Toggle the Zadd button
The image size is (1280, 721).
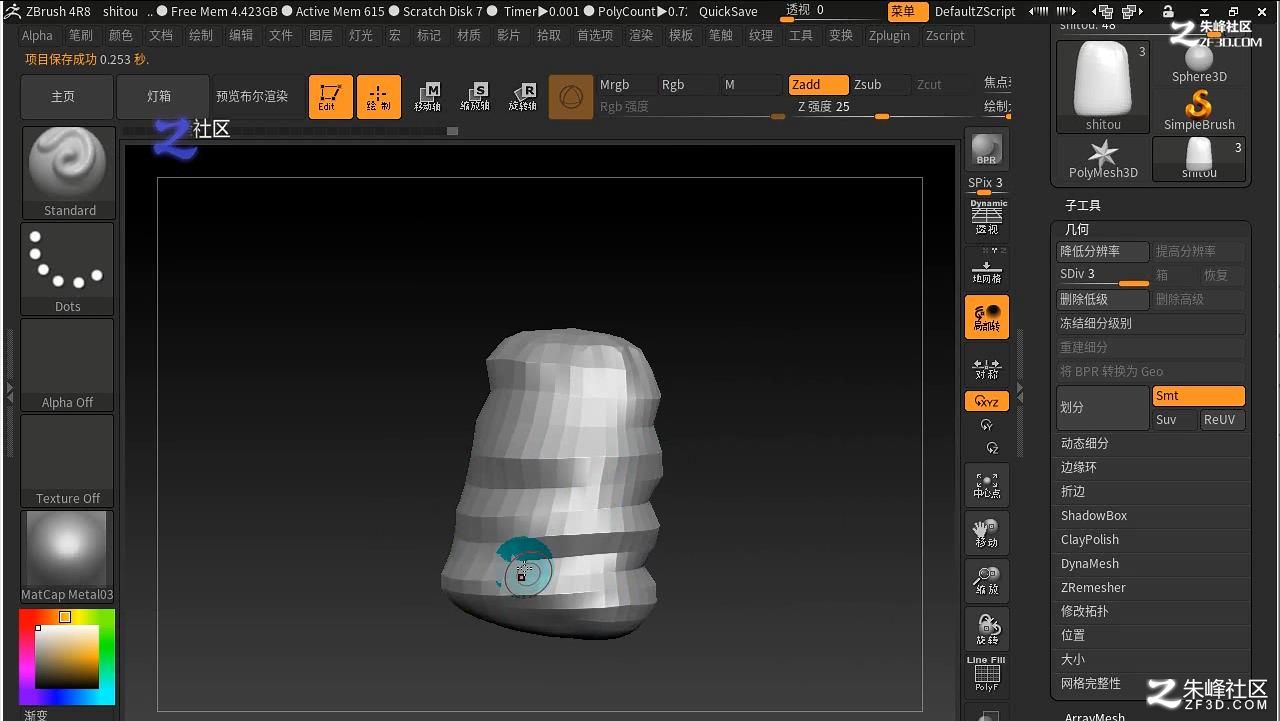point(818,85)
